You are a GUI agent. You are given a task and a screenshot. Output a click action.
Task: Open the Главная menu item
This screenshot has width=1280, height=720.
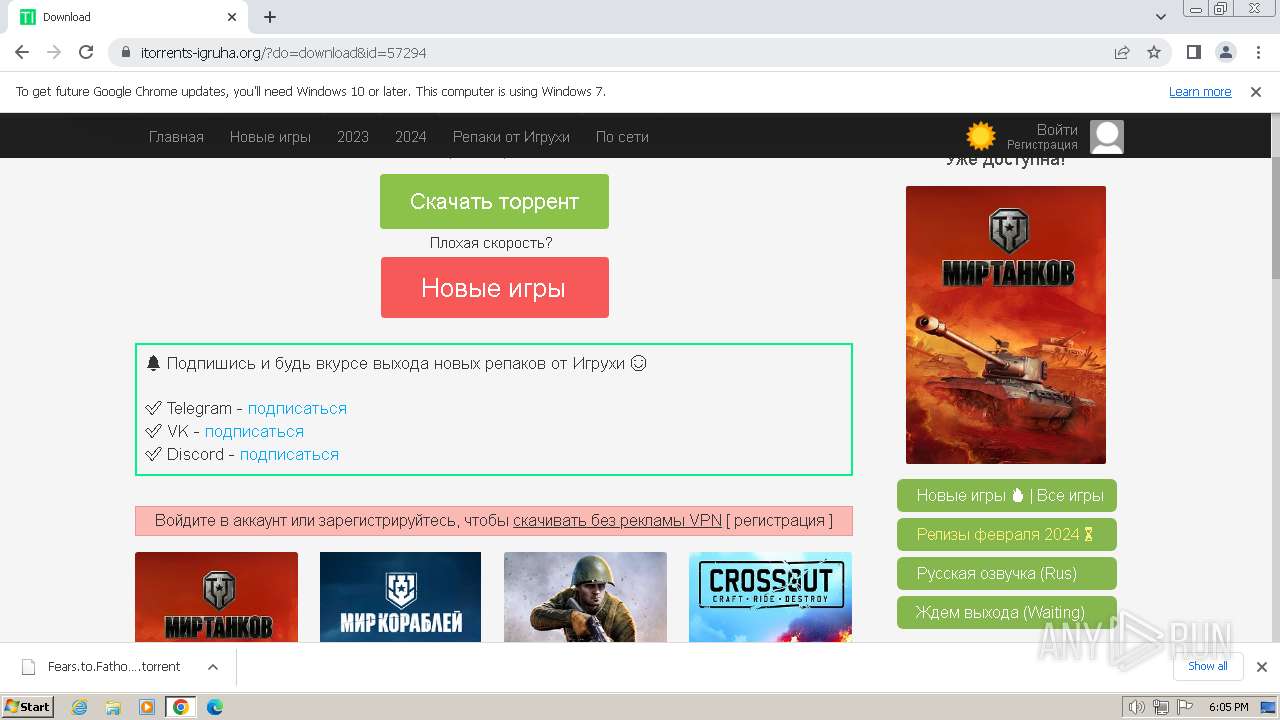pyautogui.click(x=176, y=137)
